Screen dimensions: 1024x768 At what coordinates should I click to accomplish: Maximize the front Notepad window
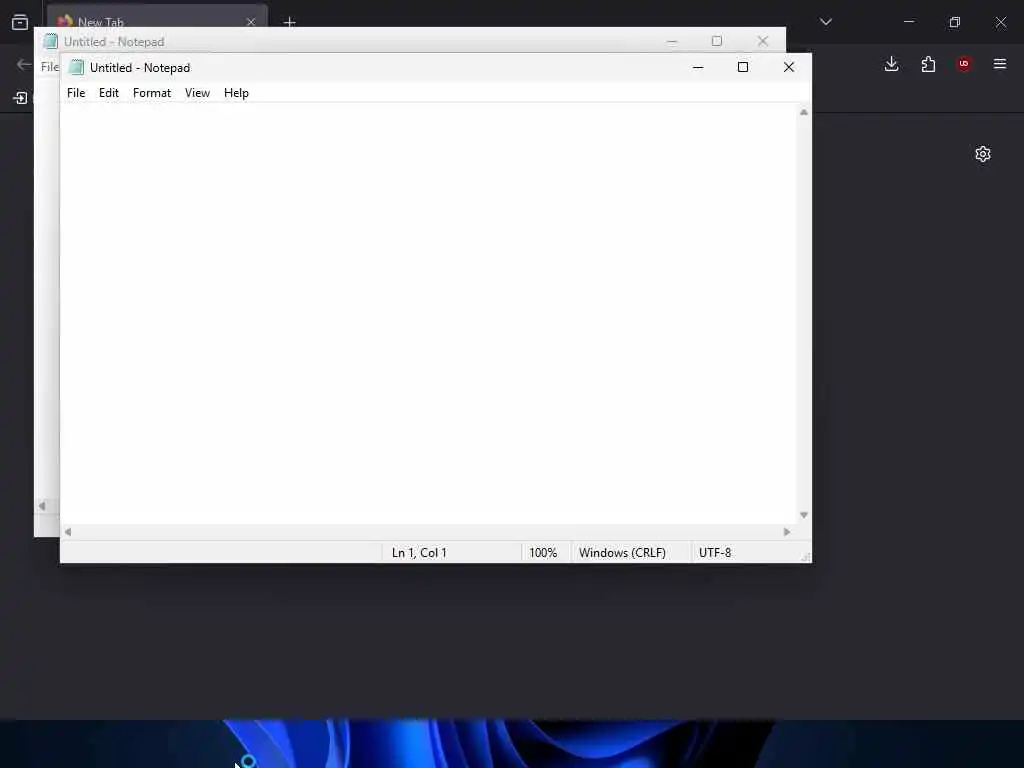click(x=743, y=67)
